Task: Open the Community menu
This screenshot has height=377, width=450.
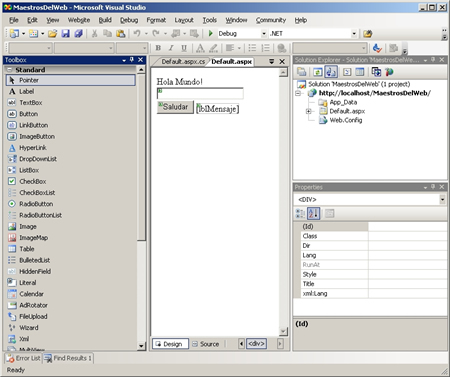Action: 271,20
